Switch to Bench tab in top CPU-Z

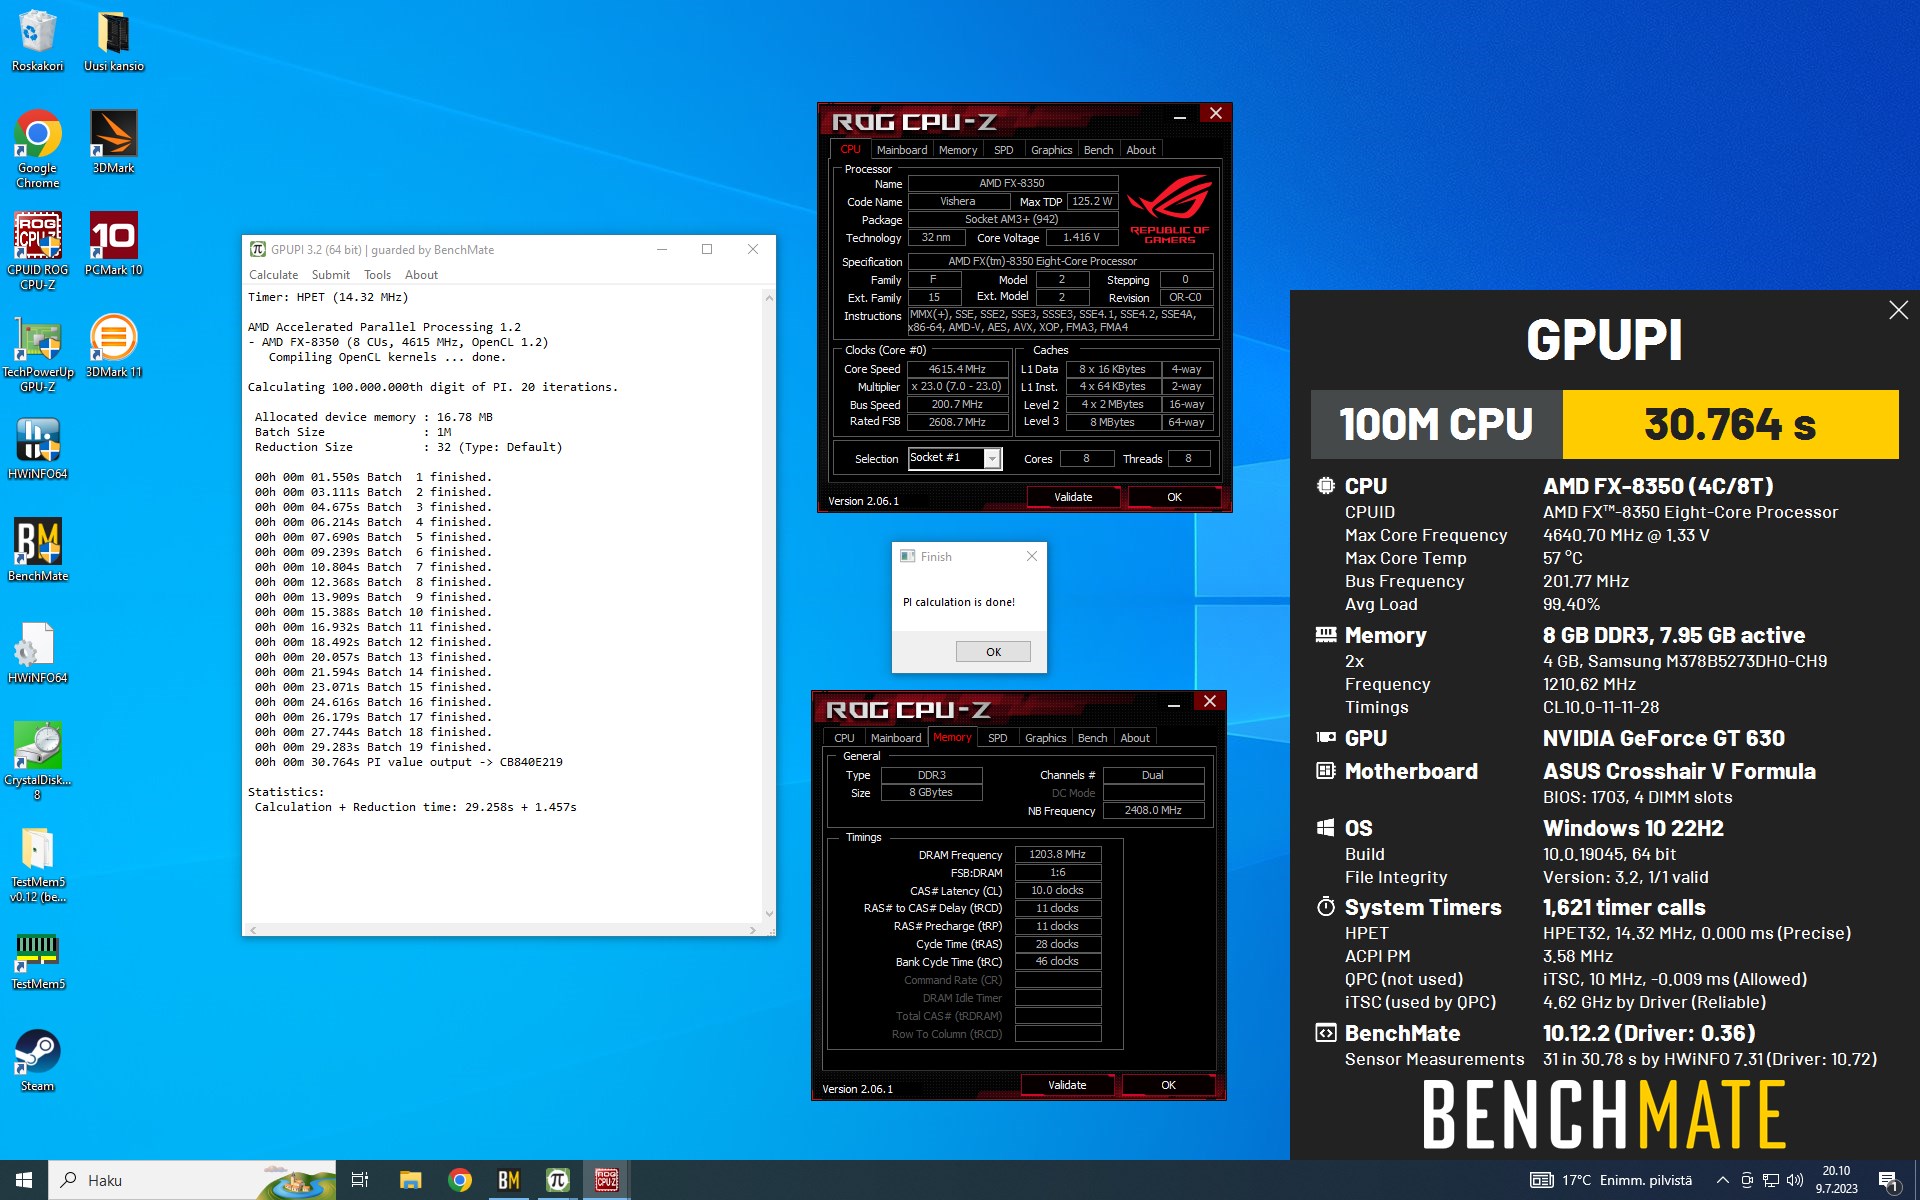pos(1098,150)
